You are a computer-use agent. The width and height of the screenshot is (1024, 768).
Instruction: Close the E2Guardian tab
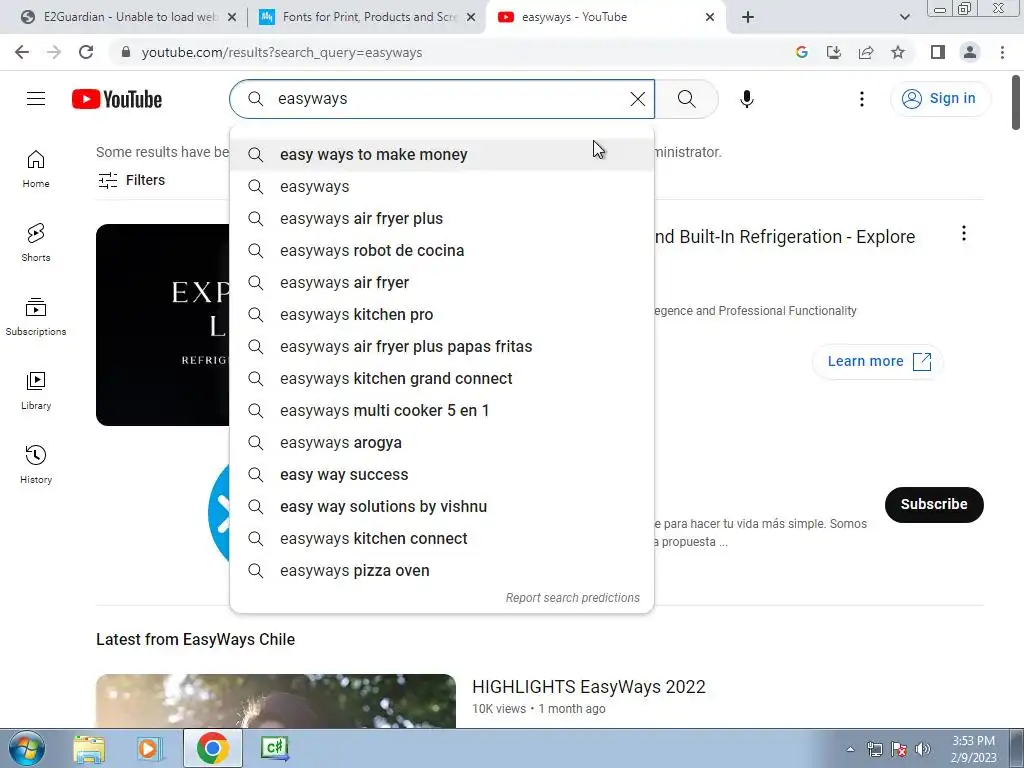click(232, 18)
